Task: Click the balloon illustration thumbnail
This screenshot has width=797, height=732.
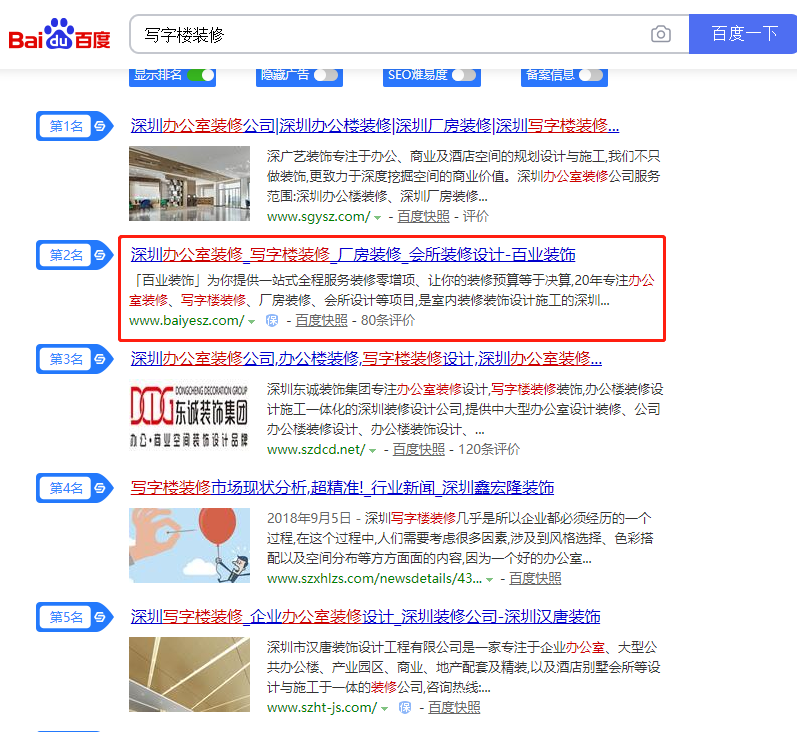Action: click(x=189, y=545)
